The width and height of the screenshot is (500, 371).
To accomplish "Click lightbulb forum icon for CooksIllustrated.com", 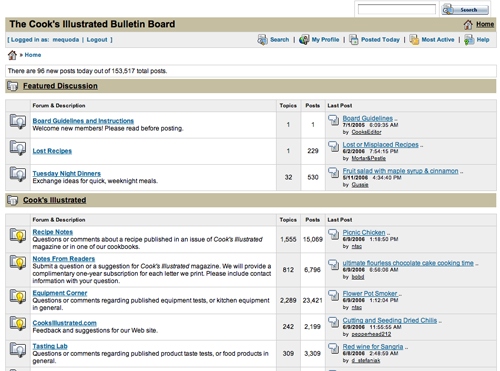I will [x=18, y=323].
